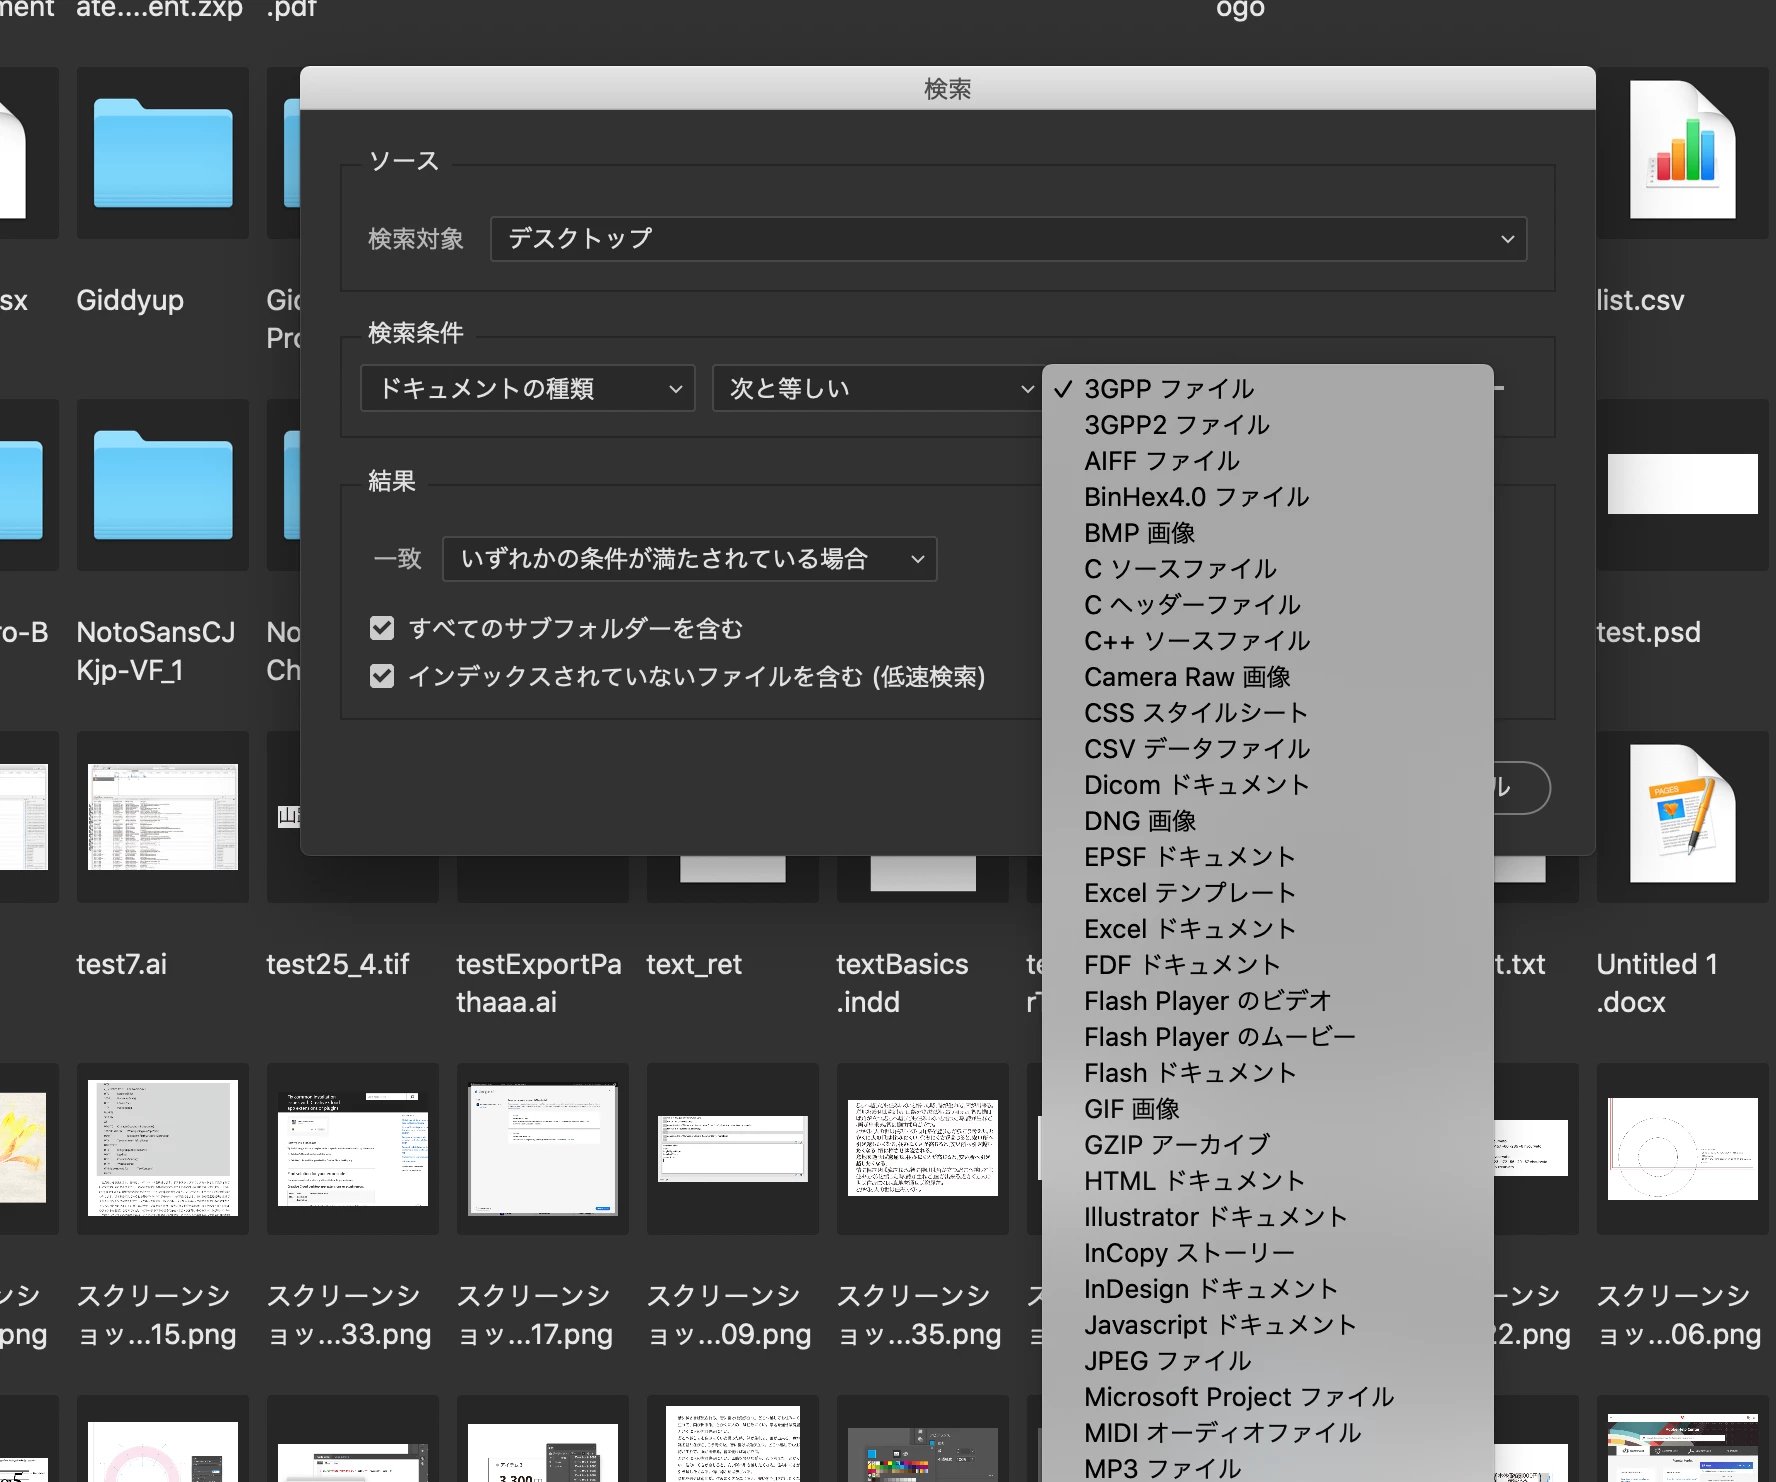The height and width of the screenshot is (1482, 1776).
Task: Select the textBasics.indd file label
Action: (x=902, y=983)
